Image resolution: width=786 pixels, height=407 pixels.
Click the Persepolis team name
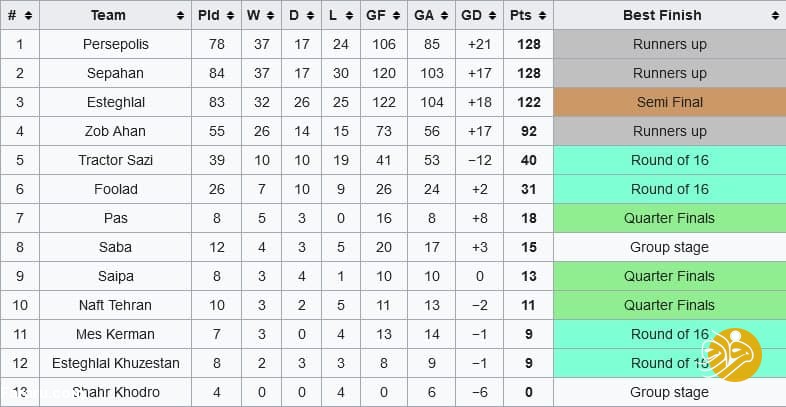(116, 44)
